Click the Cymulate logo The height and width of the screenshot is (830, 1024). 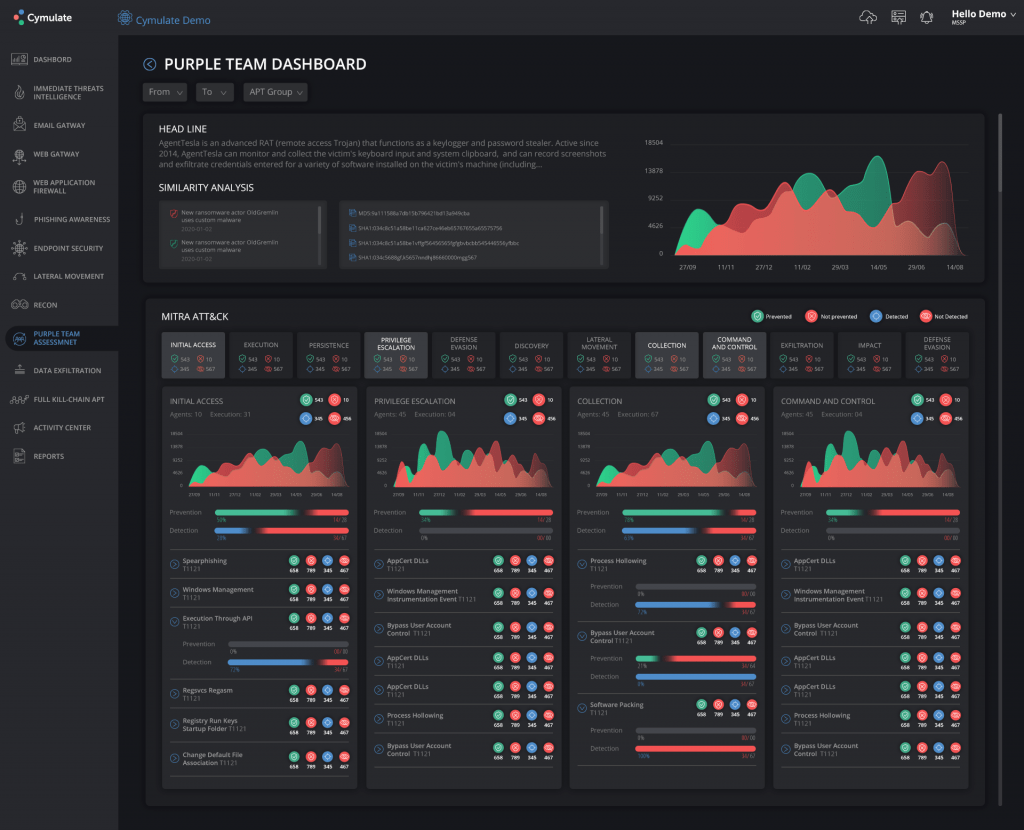pyautogui.click(x=43, y=18)
